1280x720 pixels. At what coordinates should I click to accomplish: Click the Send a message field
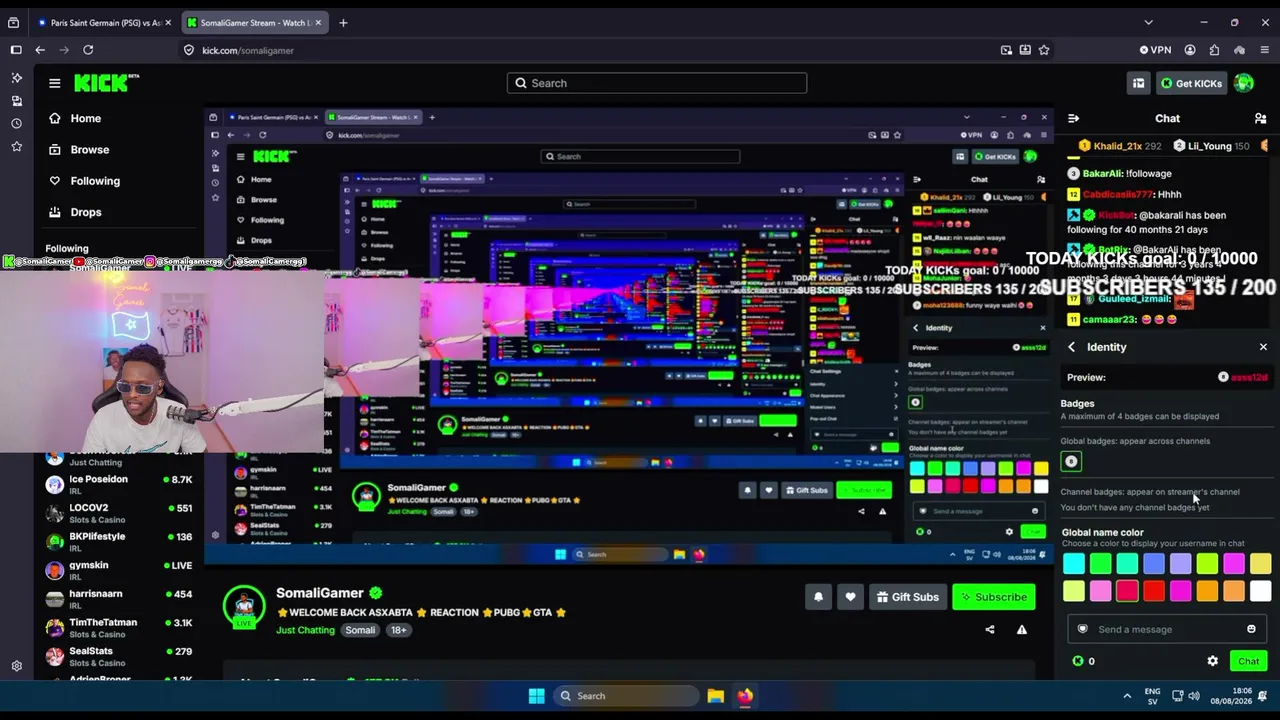1166,629
